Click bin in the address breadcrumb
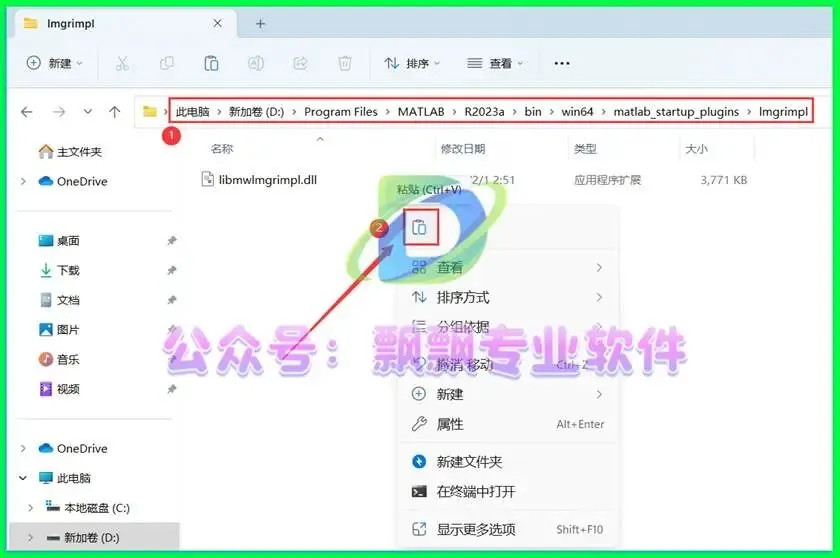Screen dimensions: 840x558 click(x=532, y=111)
